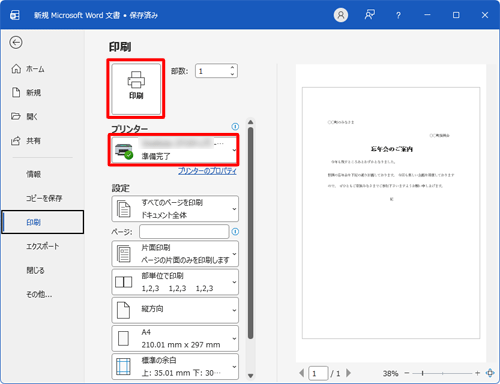Open Export (エクスポート) in the sidebar
This screenshot has height=384, width=500.
[x=43, y=246]
